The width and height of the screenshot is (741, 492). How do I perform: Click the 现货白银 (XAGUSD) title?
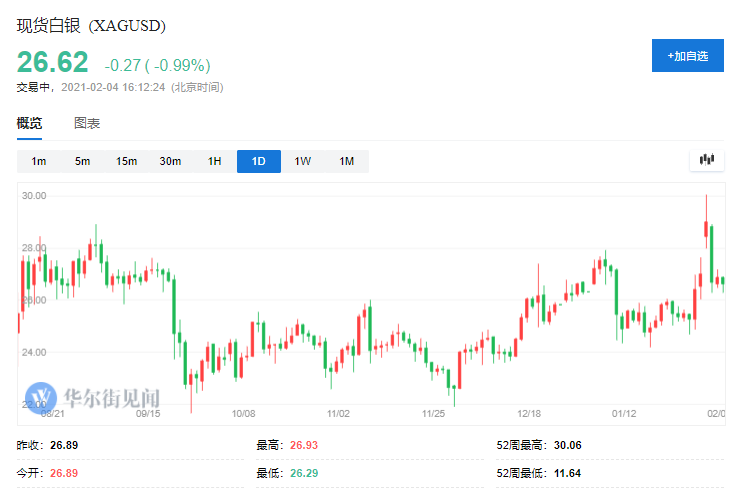coord(91,26)
